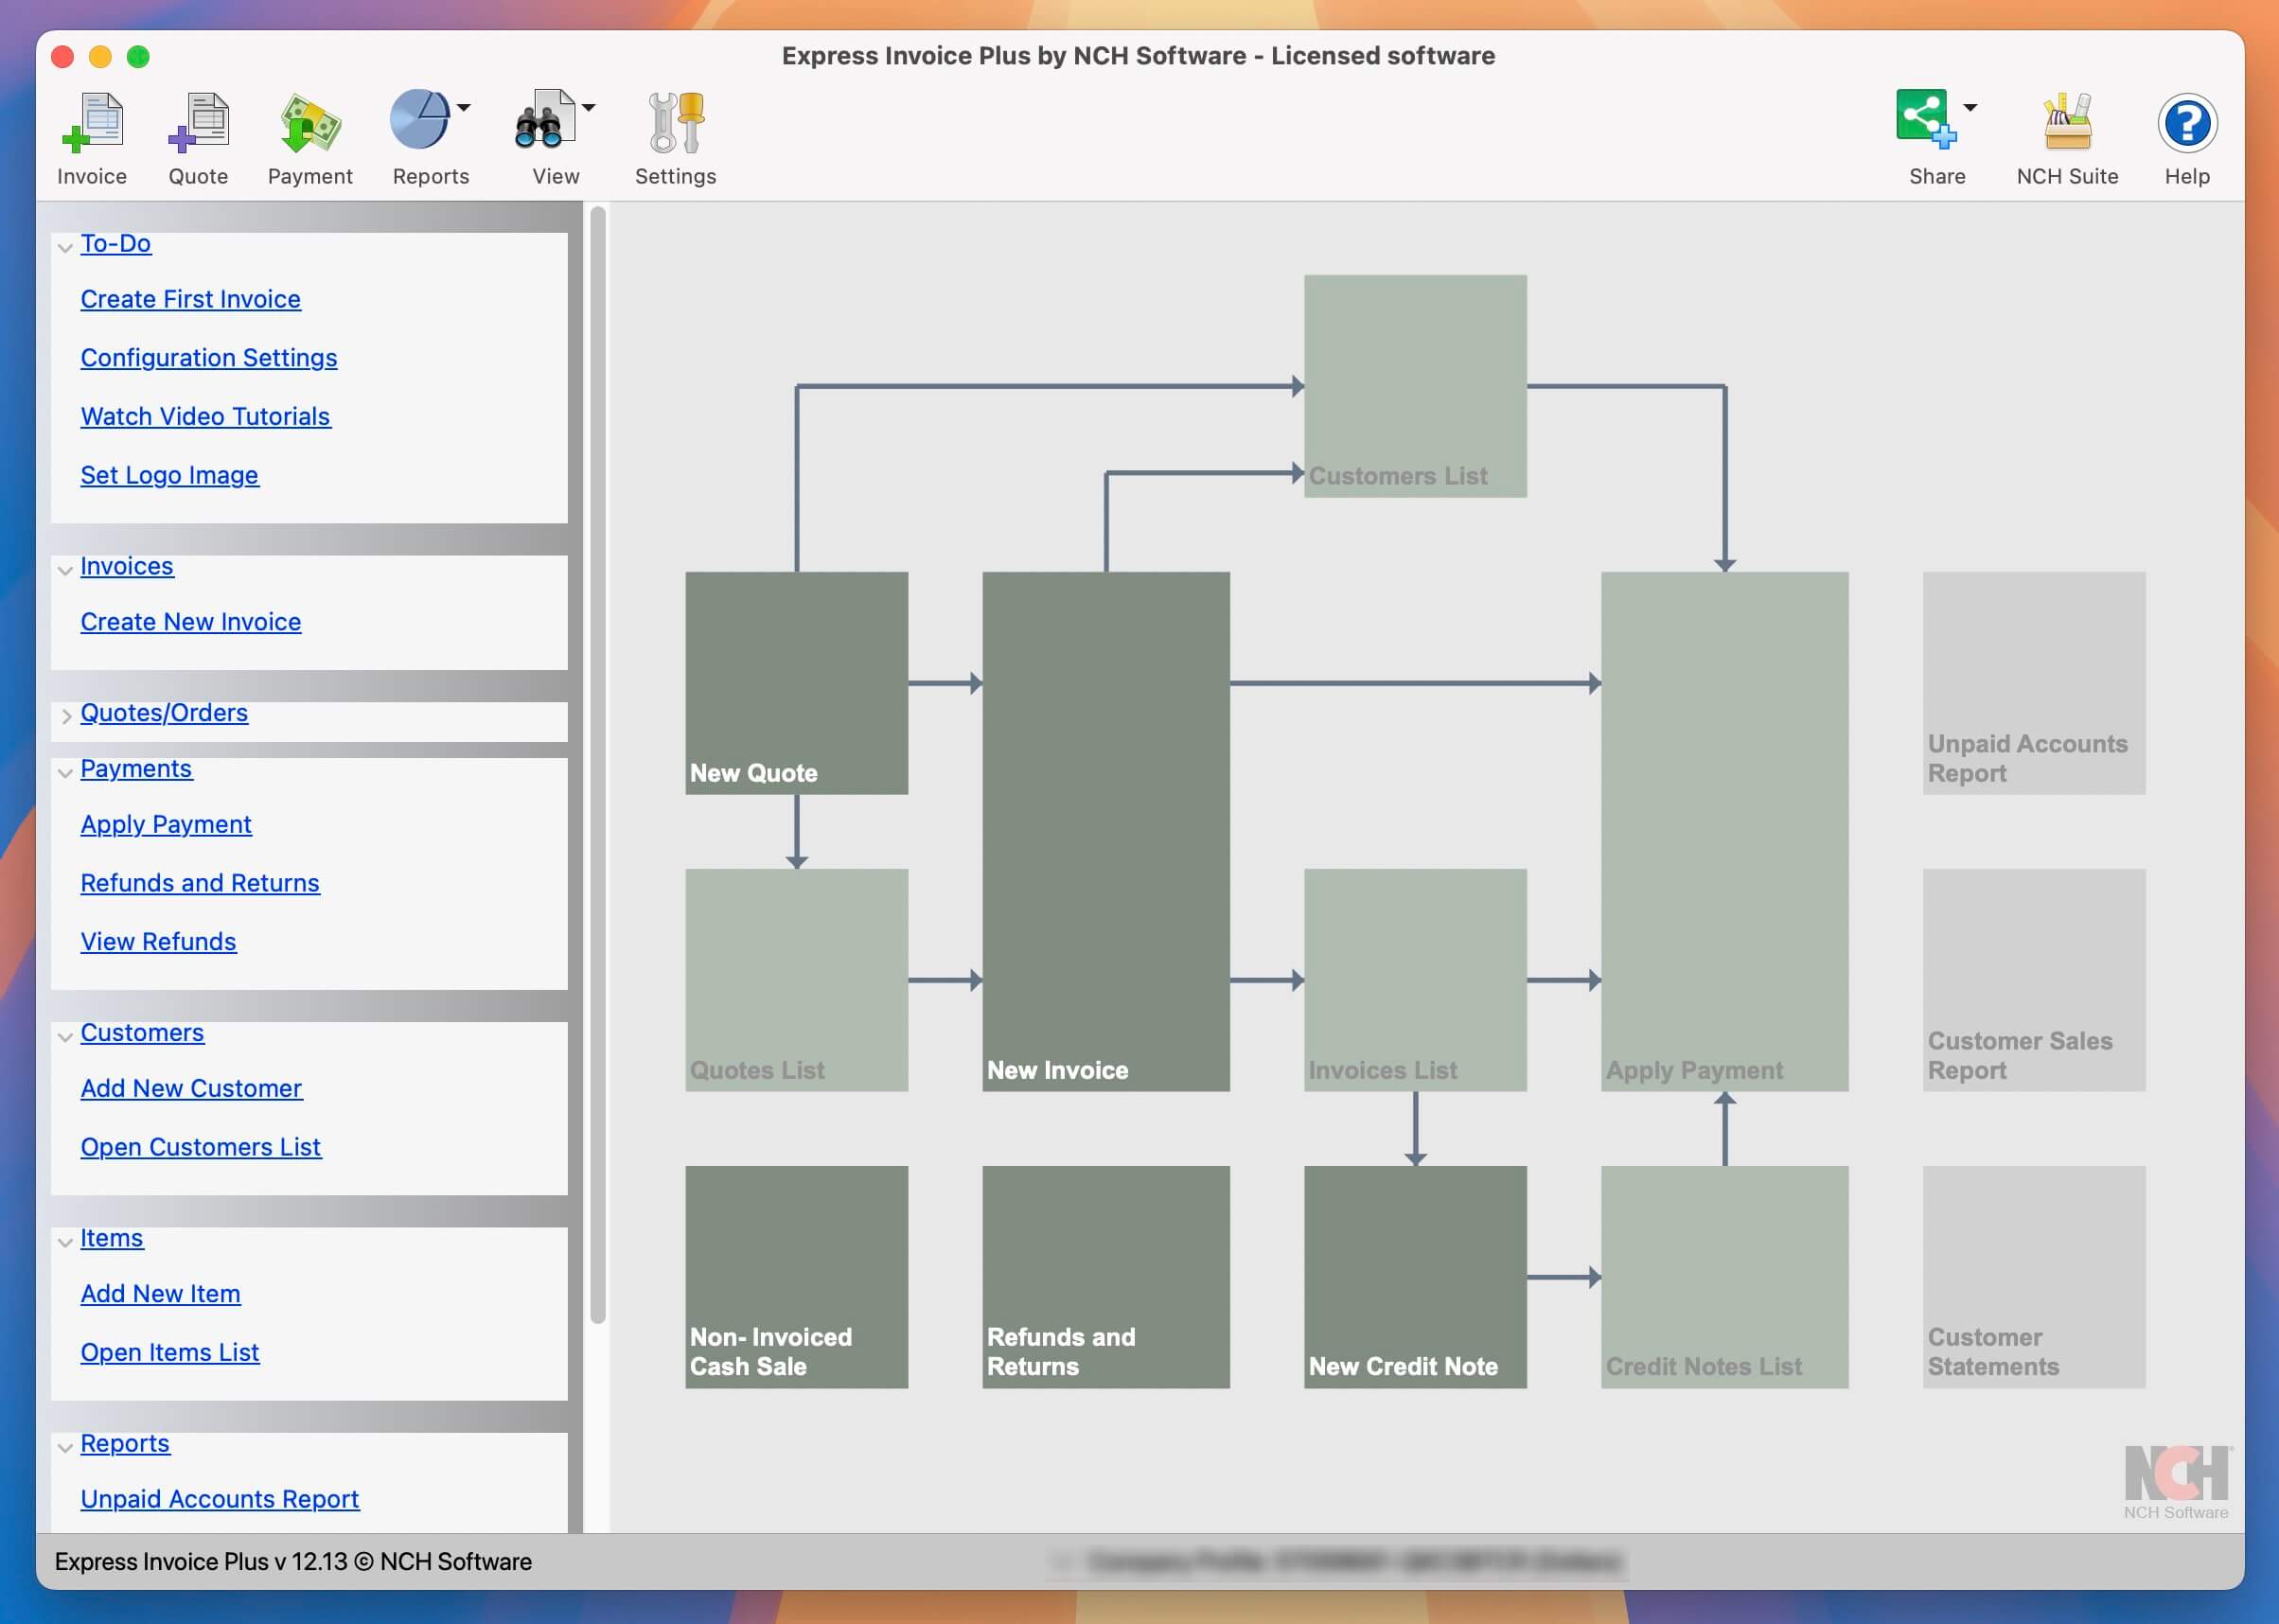Click the New Invoice flowchart tile
Image resolution: width=2279 pixels, height=1624 pixels.
pos(1106,831)
